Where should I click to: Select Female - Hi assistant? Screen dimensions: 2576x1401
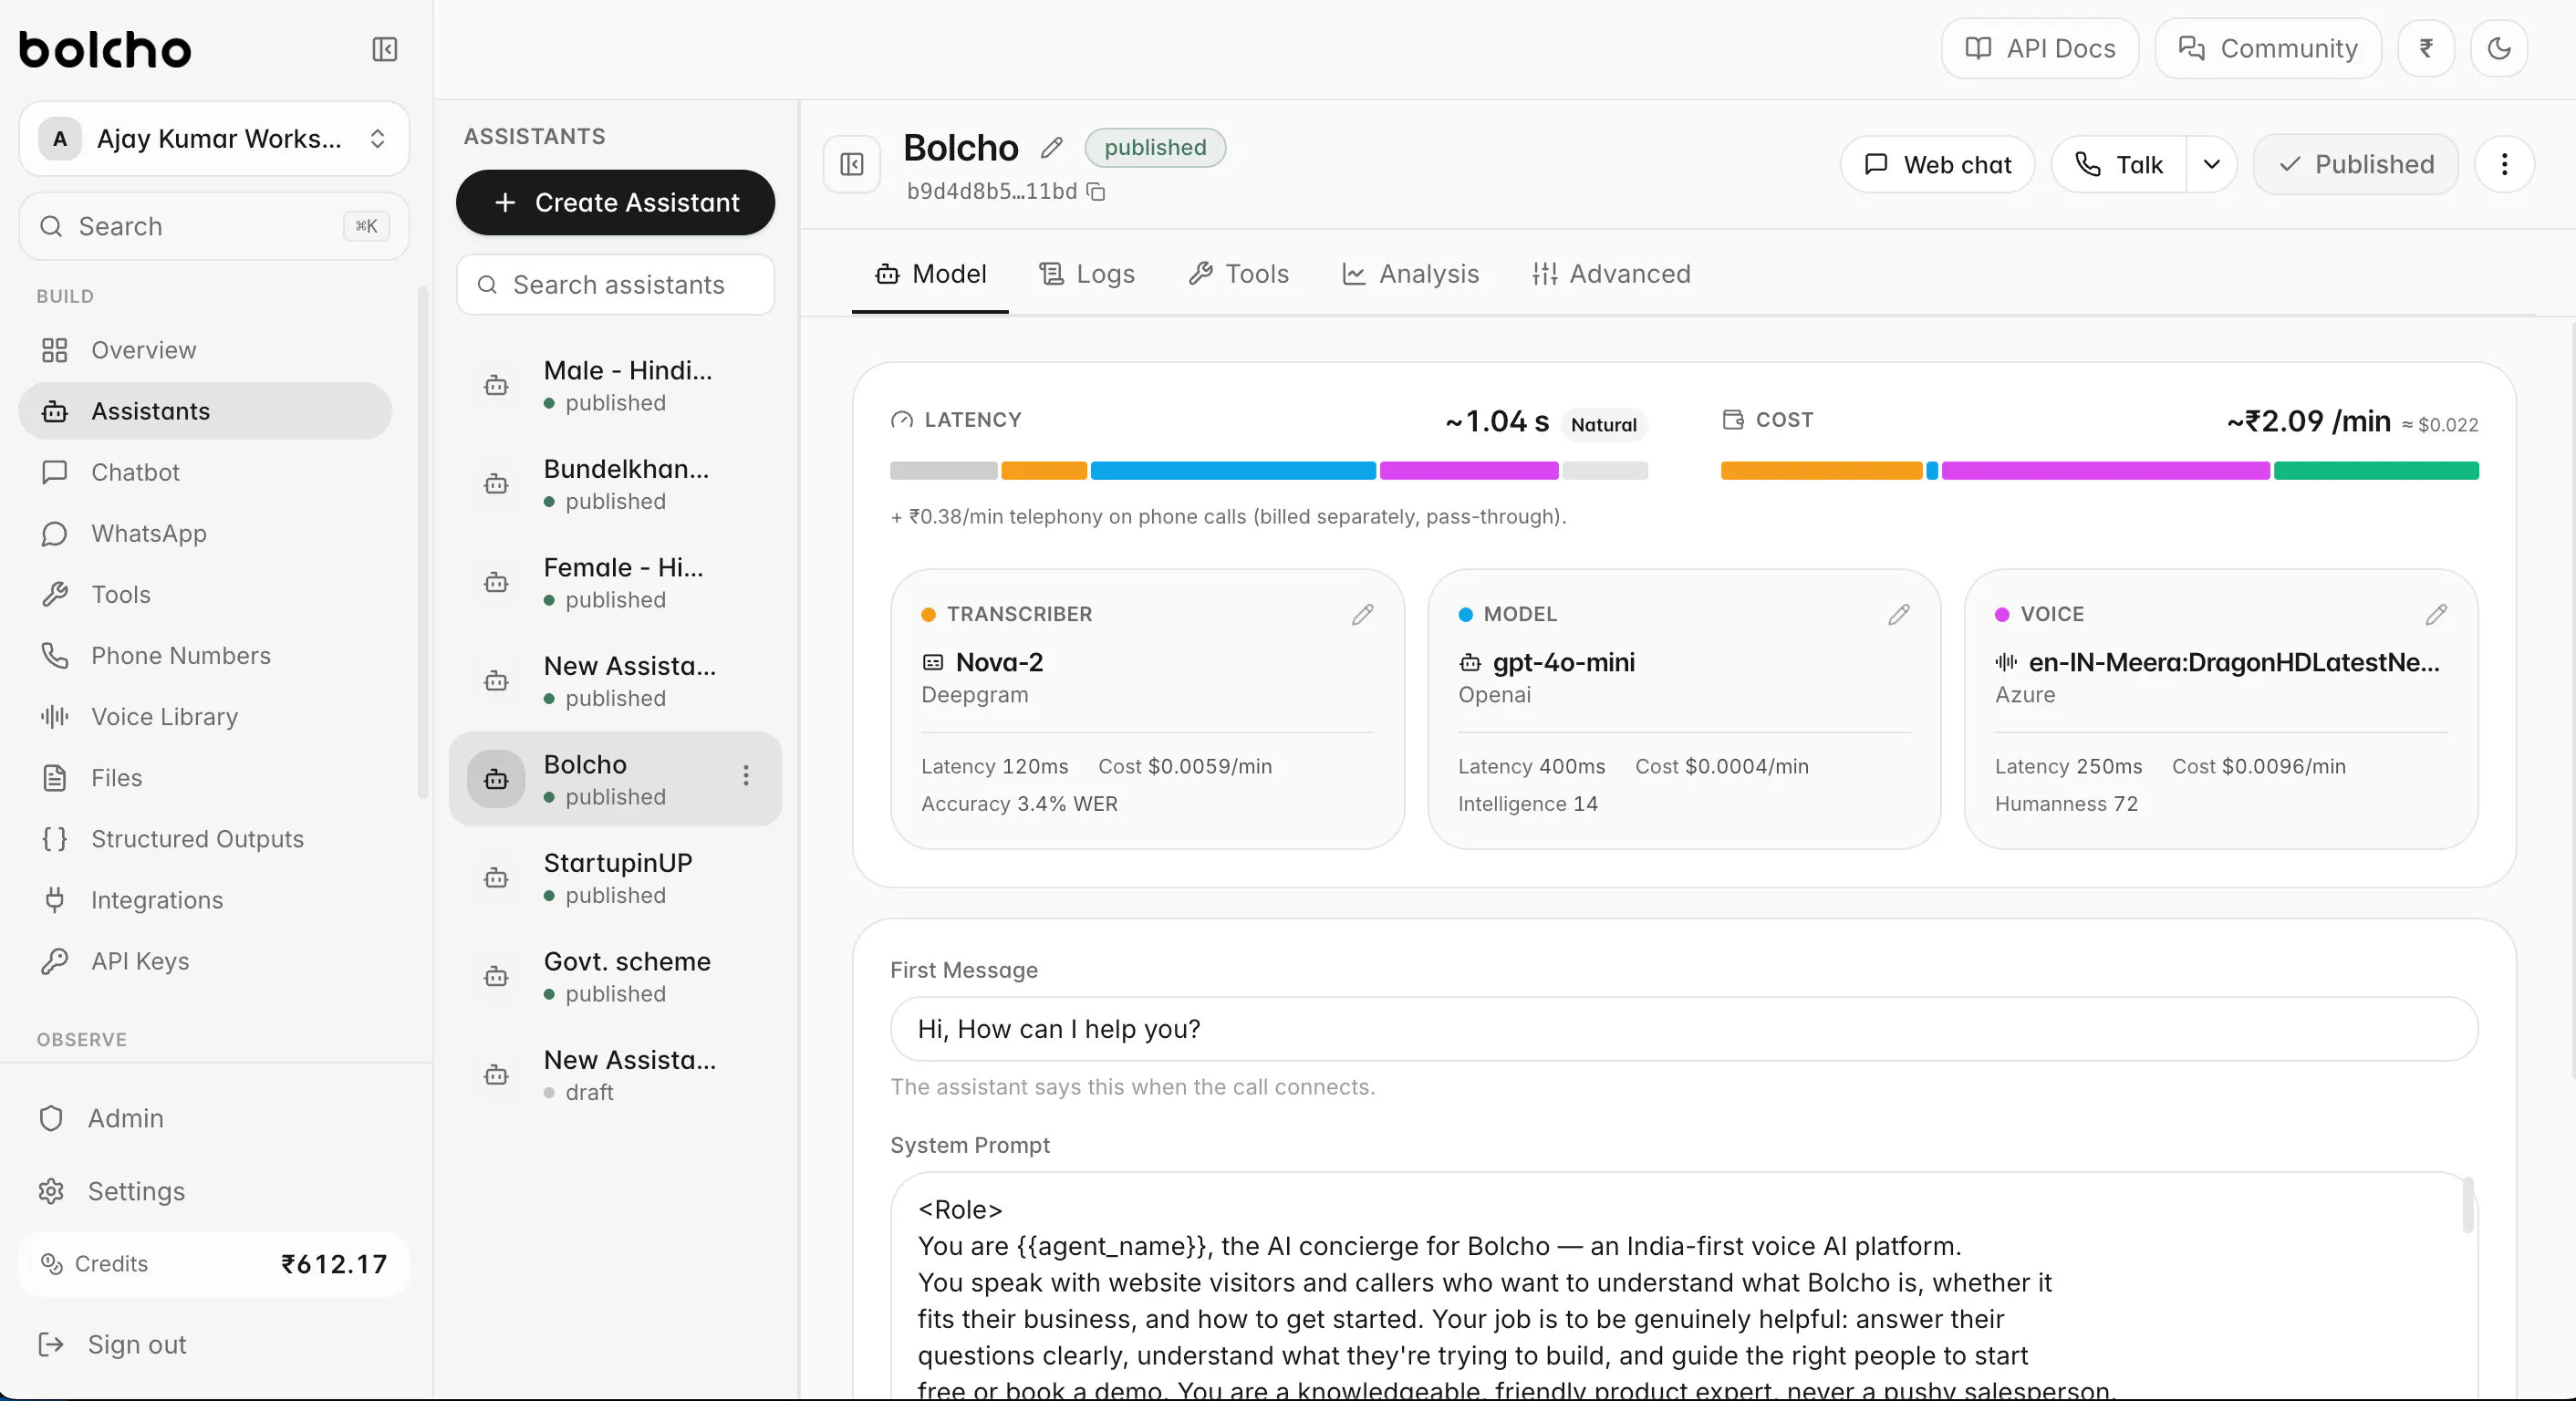pyautogui.click(x=615, y=582)
